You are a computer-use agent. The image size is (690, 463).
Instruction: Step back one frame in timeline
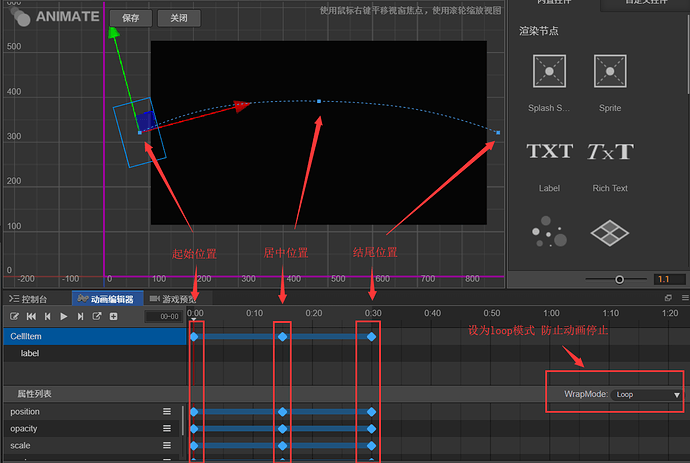coord(48,316)
